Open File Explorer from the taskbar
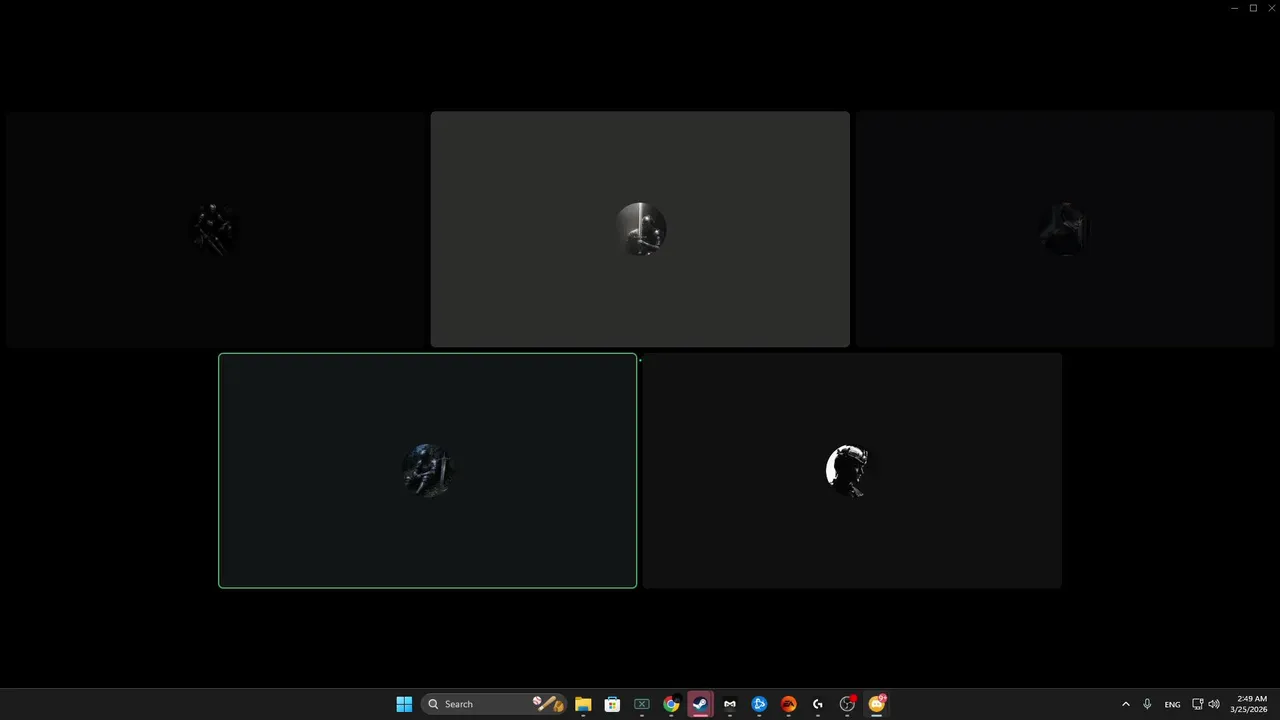 [x=583, y=704]
